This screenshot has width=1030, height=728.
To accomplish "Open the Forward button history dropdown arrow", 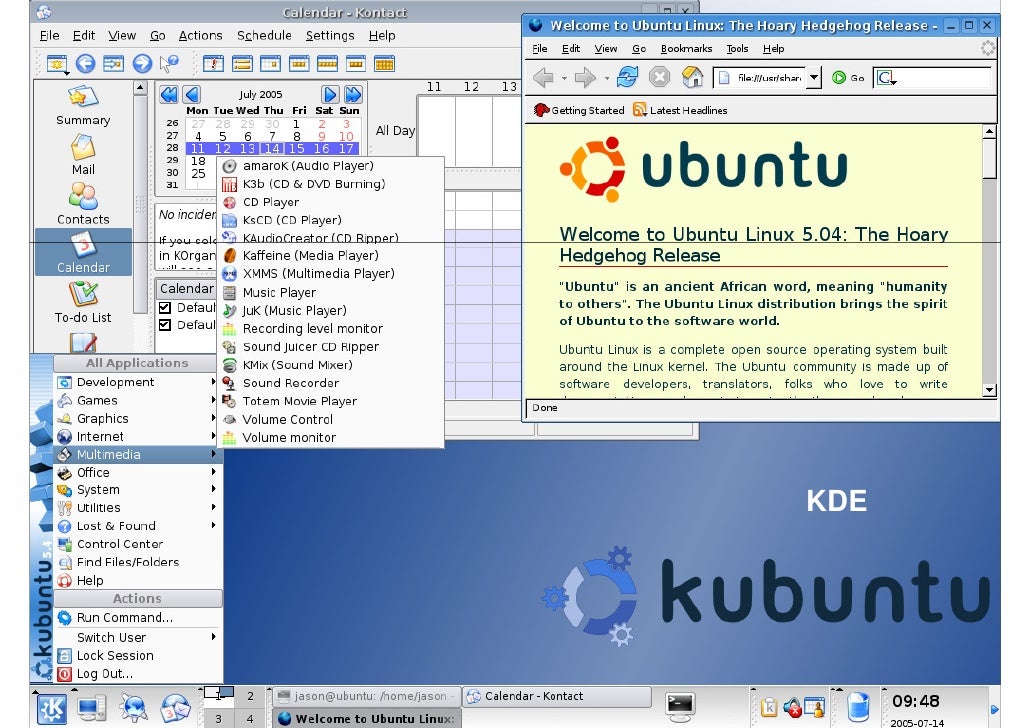I will [x=606, y=78].
